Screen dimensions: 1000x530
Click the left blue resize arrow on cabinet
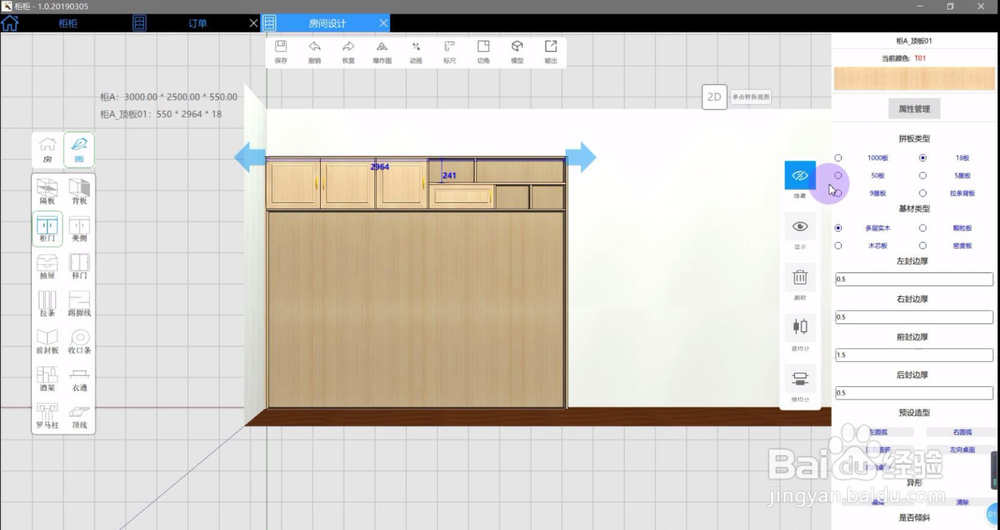[250, 157]
